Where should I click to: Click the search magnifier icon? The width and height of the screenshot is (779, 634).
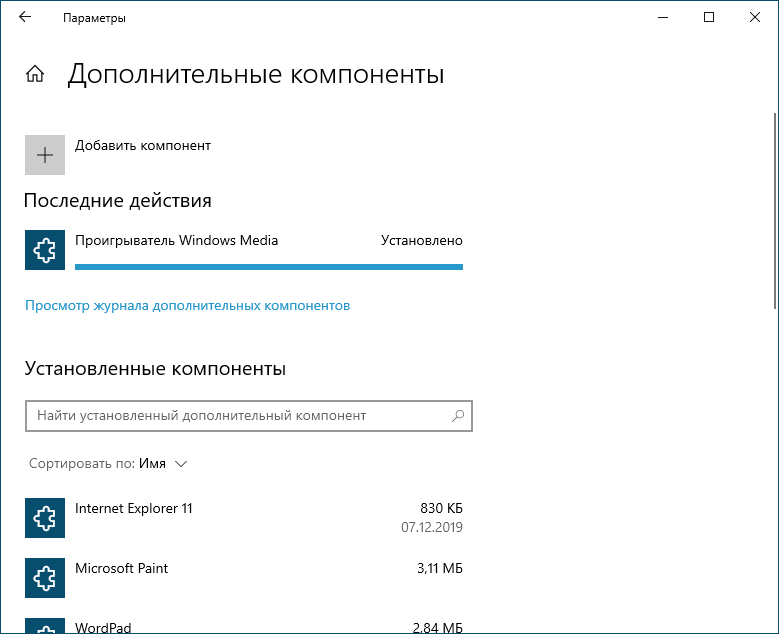(x=458, y=415)
